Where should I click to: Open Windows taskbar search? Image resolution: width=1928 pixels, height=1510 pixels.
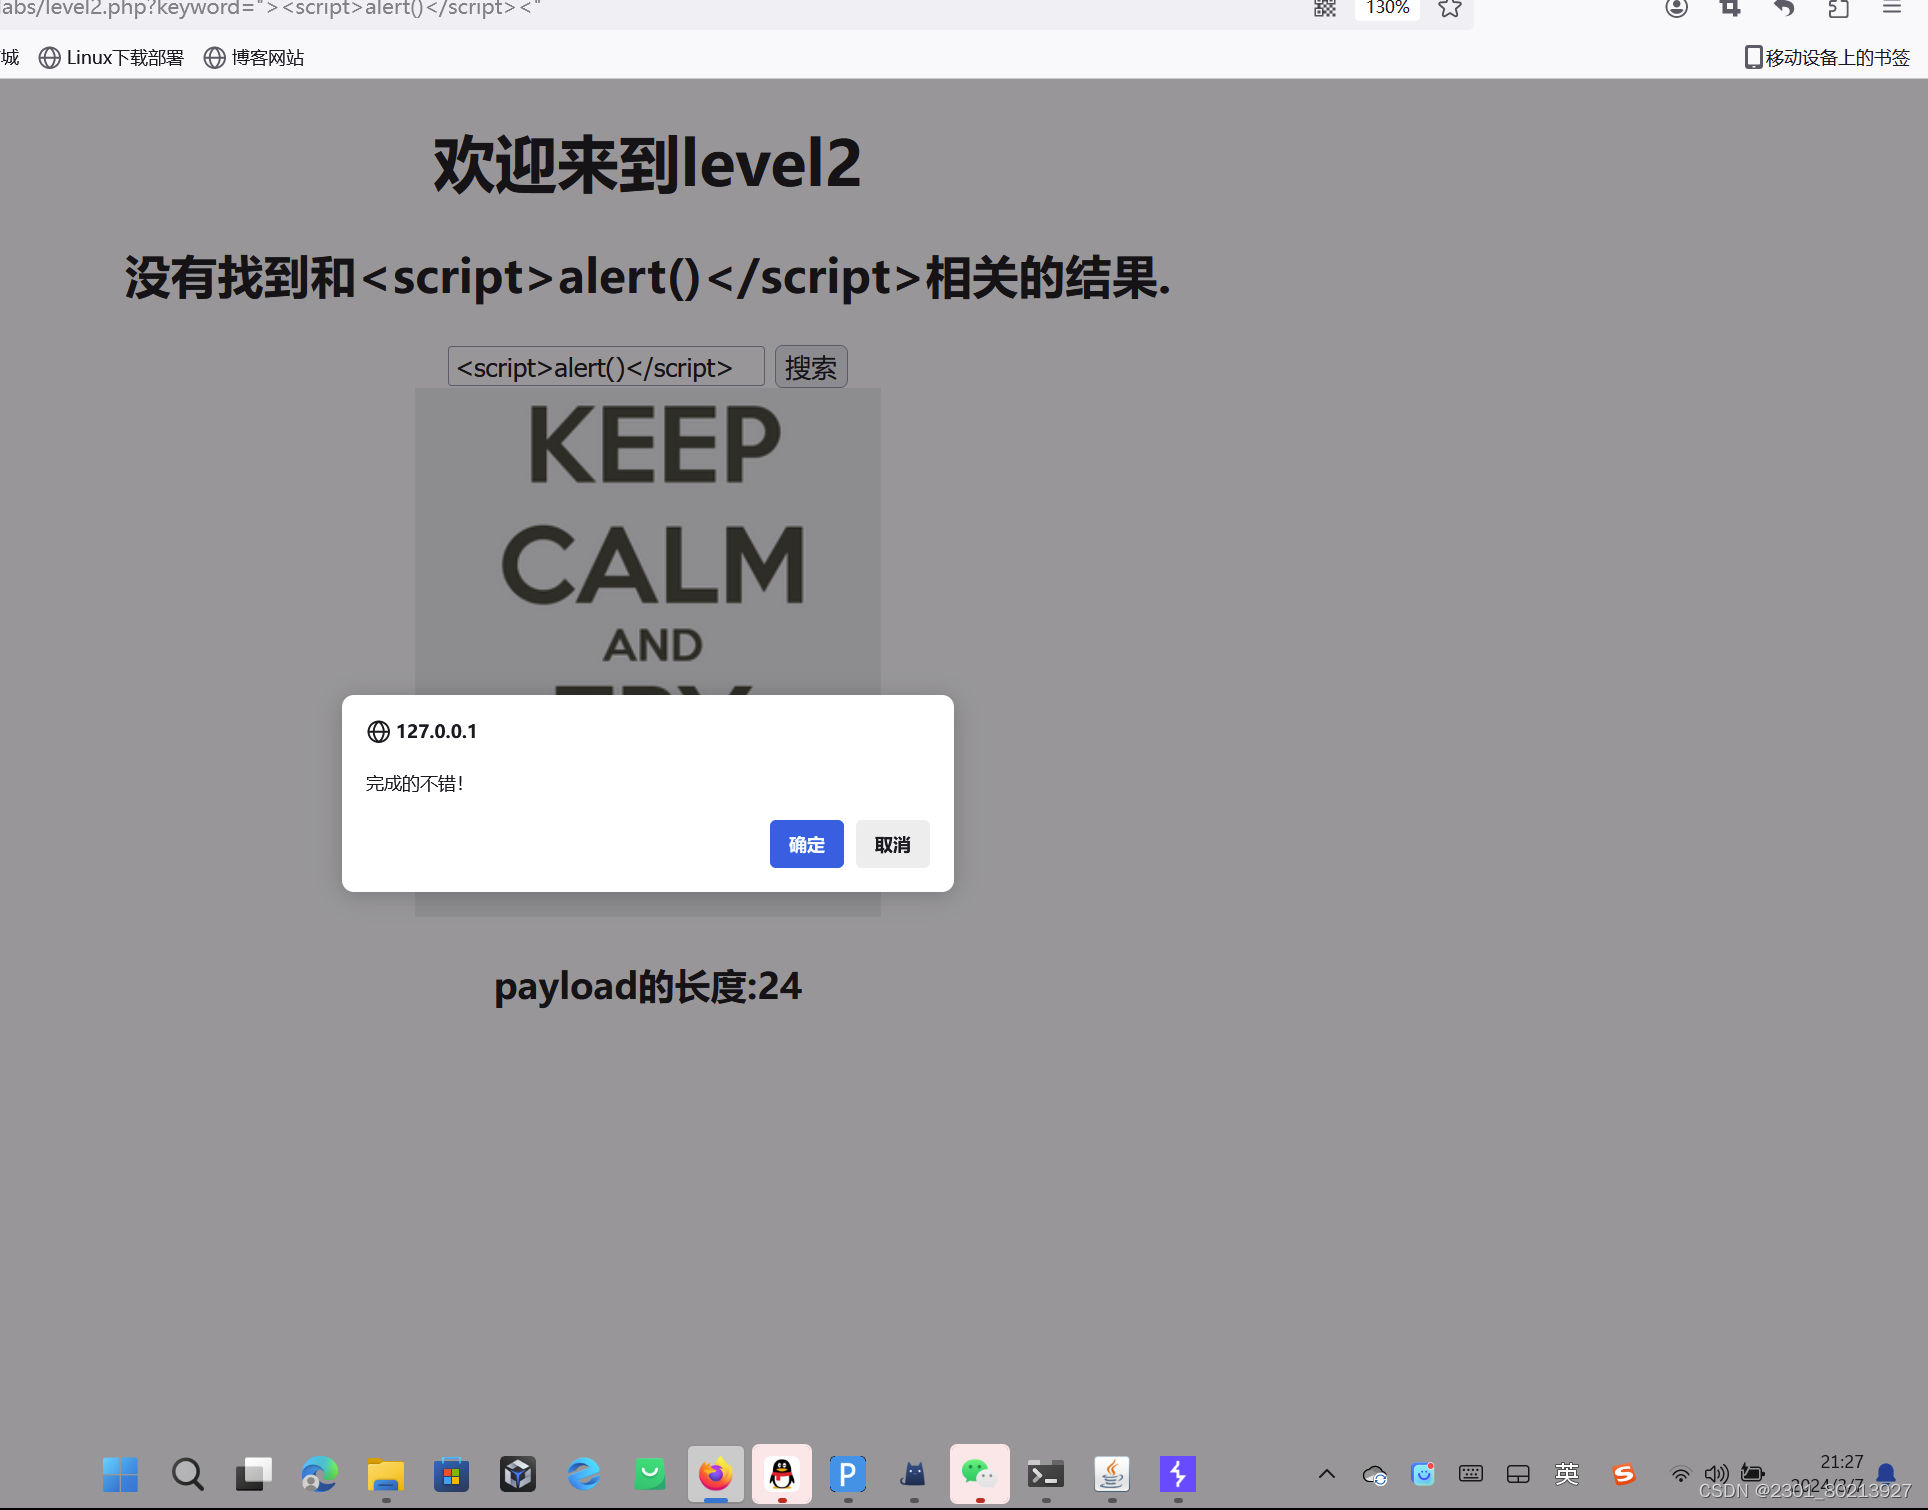[187, 1474]
